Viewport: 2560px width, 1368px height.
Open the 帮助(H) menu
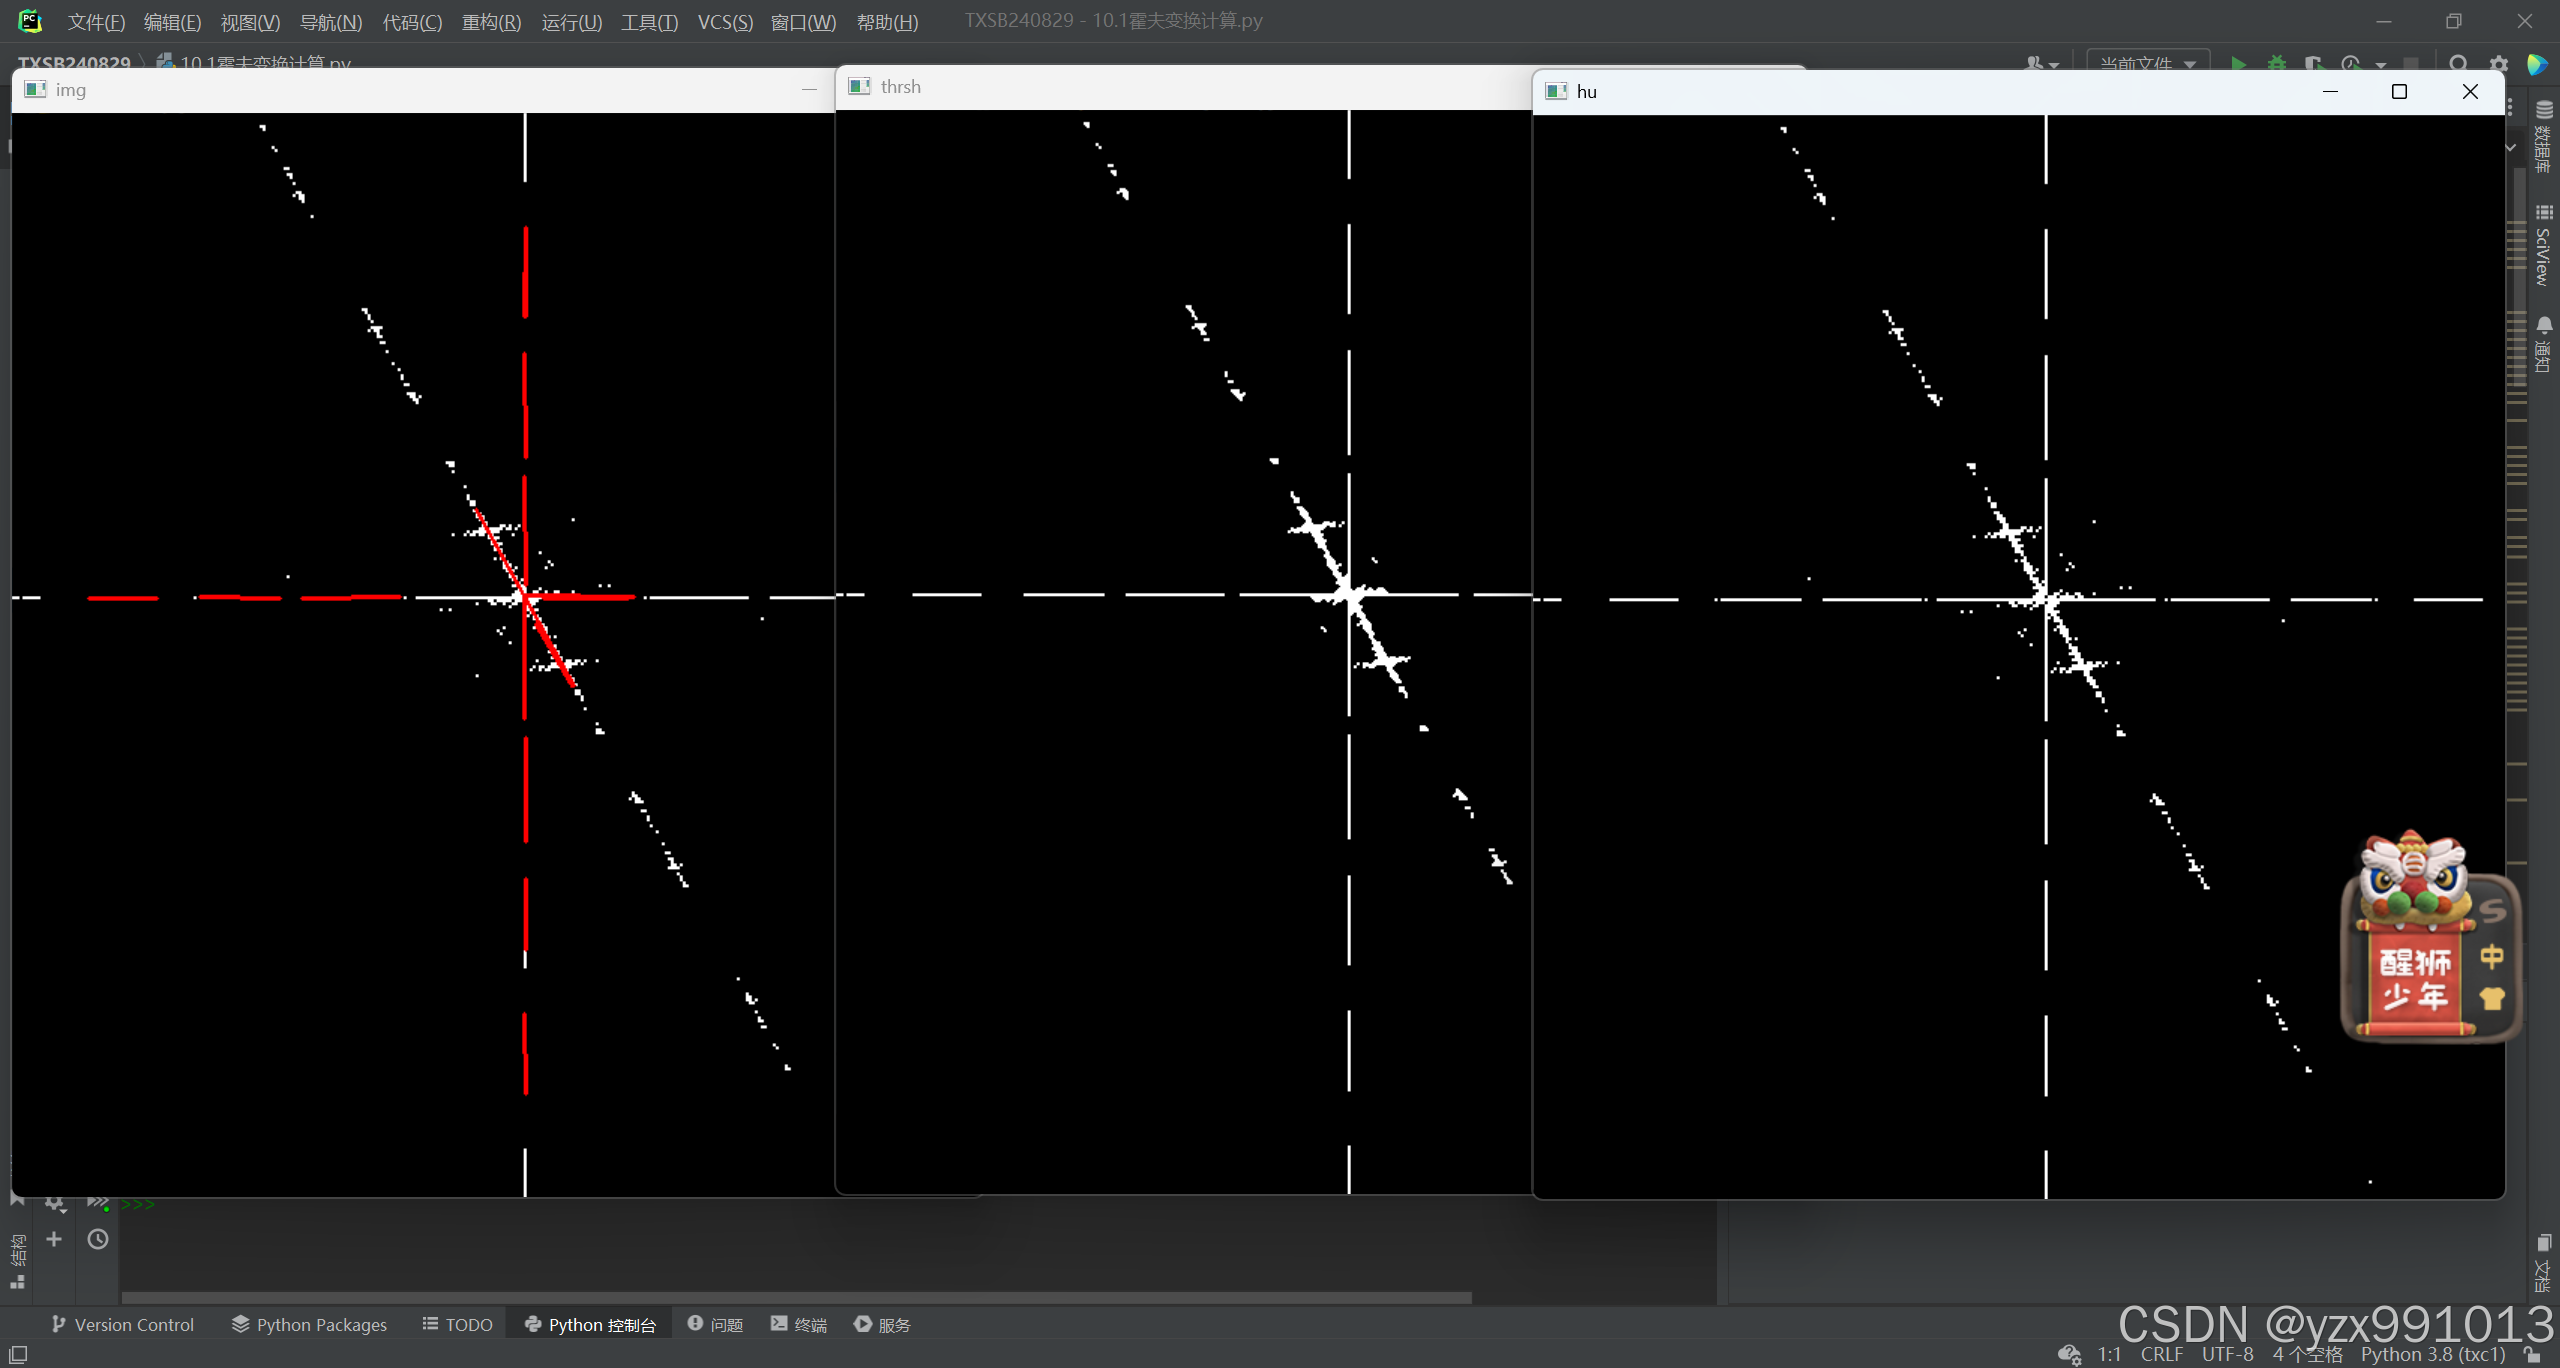pos(887,22)
